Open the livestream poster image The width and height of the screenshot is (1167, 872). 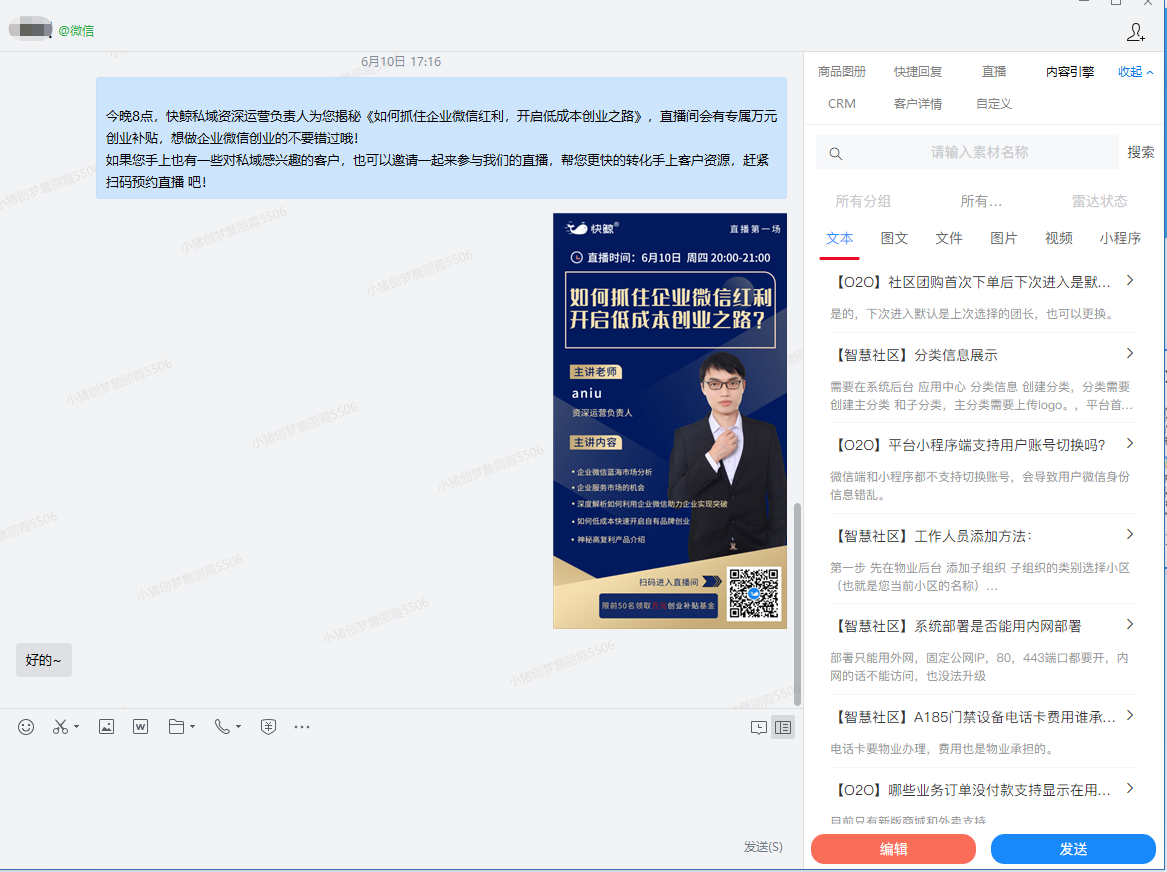670,420
